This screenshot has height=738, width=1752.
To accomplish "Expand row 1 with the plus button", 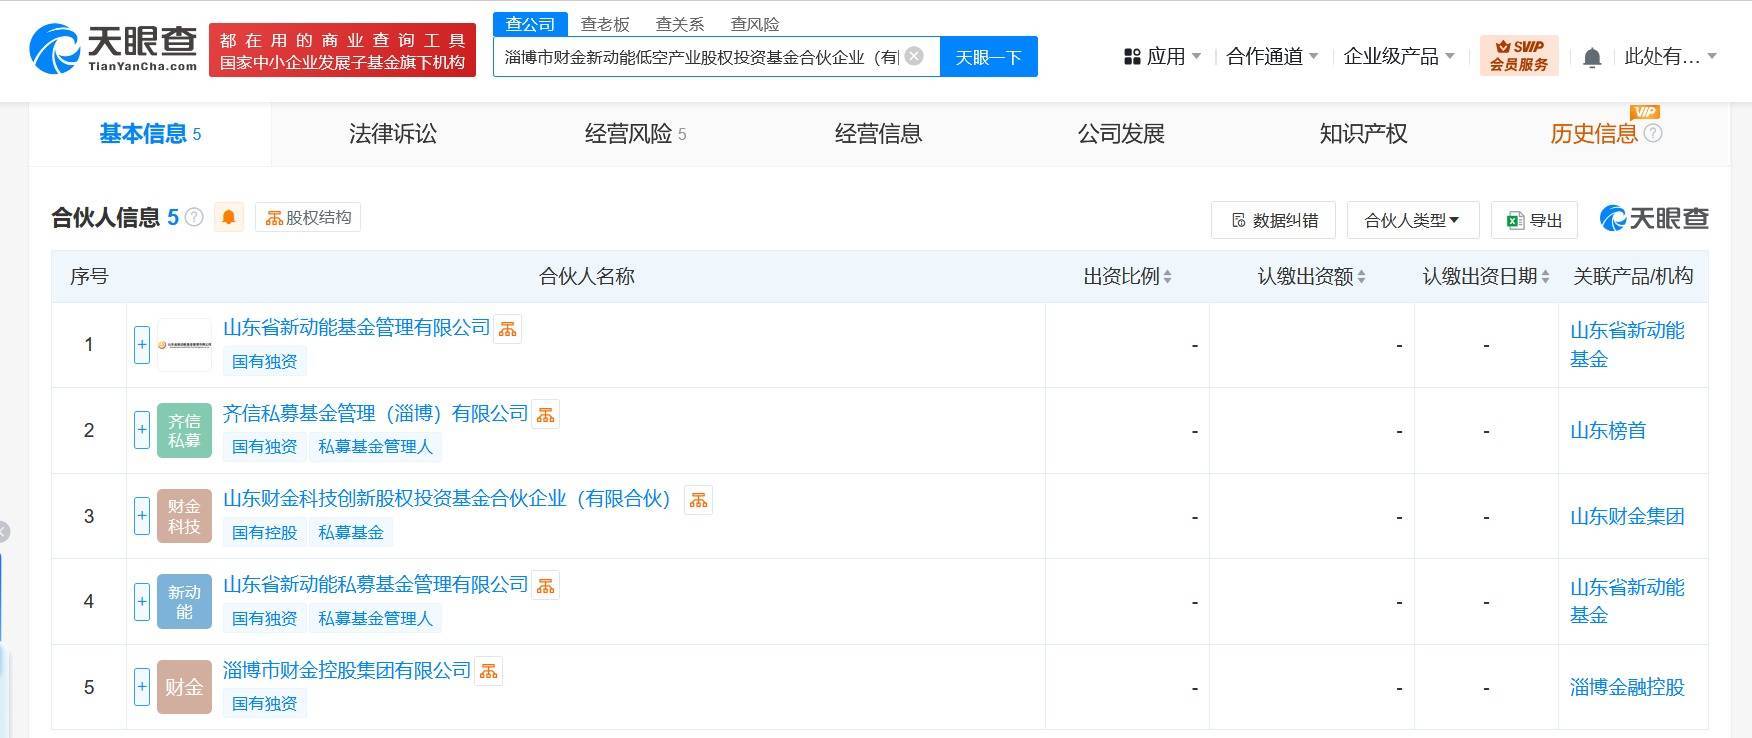I will click(x=142, y=345).
